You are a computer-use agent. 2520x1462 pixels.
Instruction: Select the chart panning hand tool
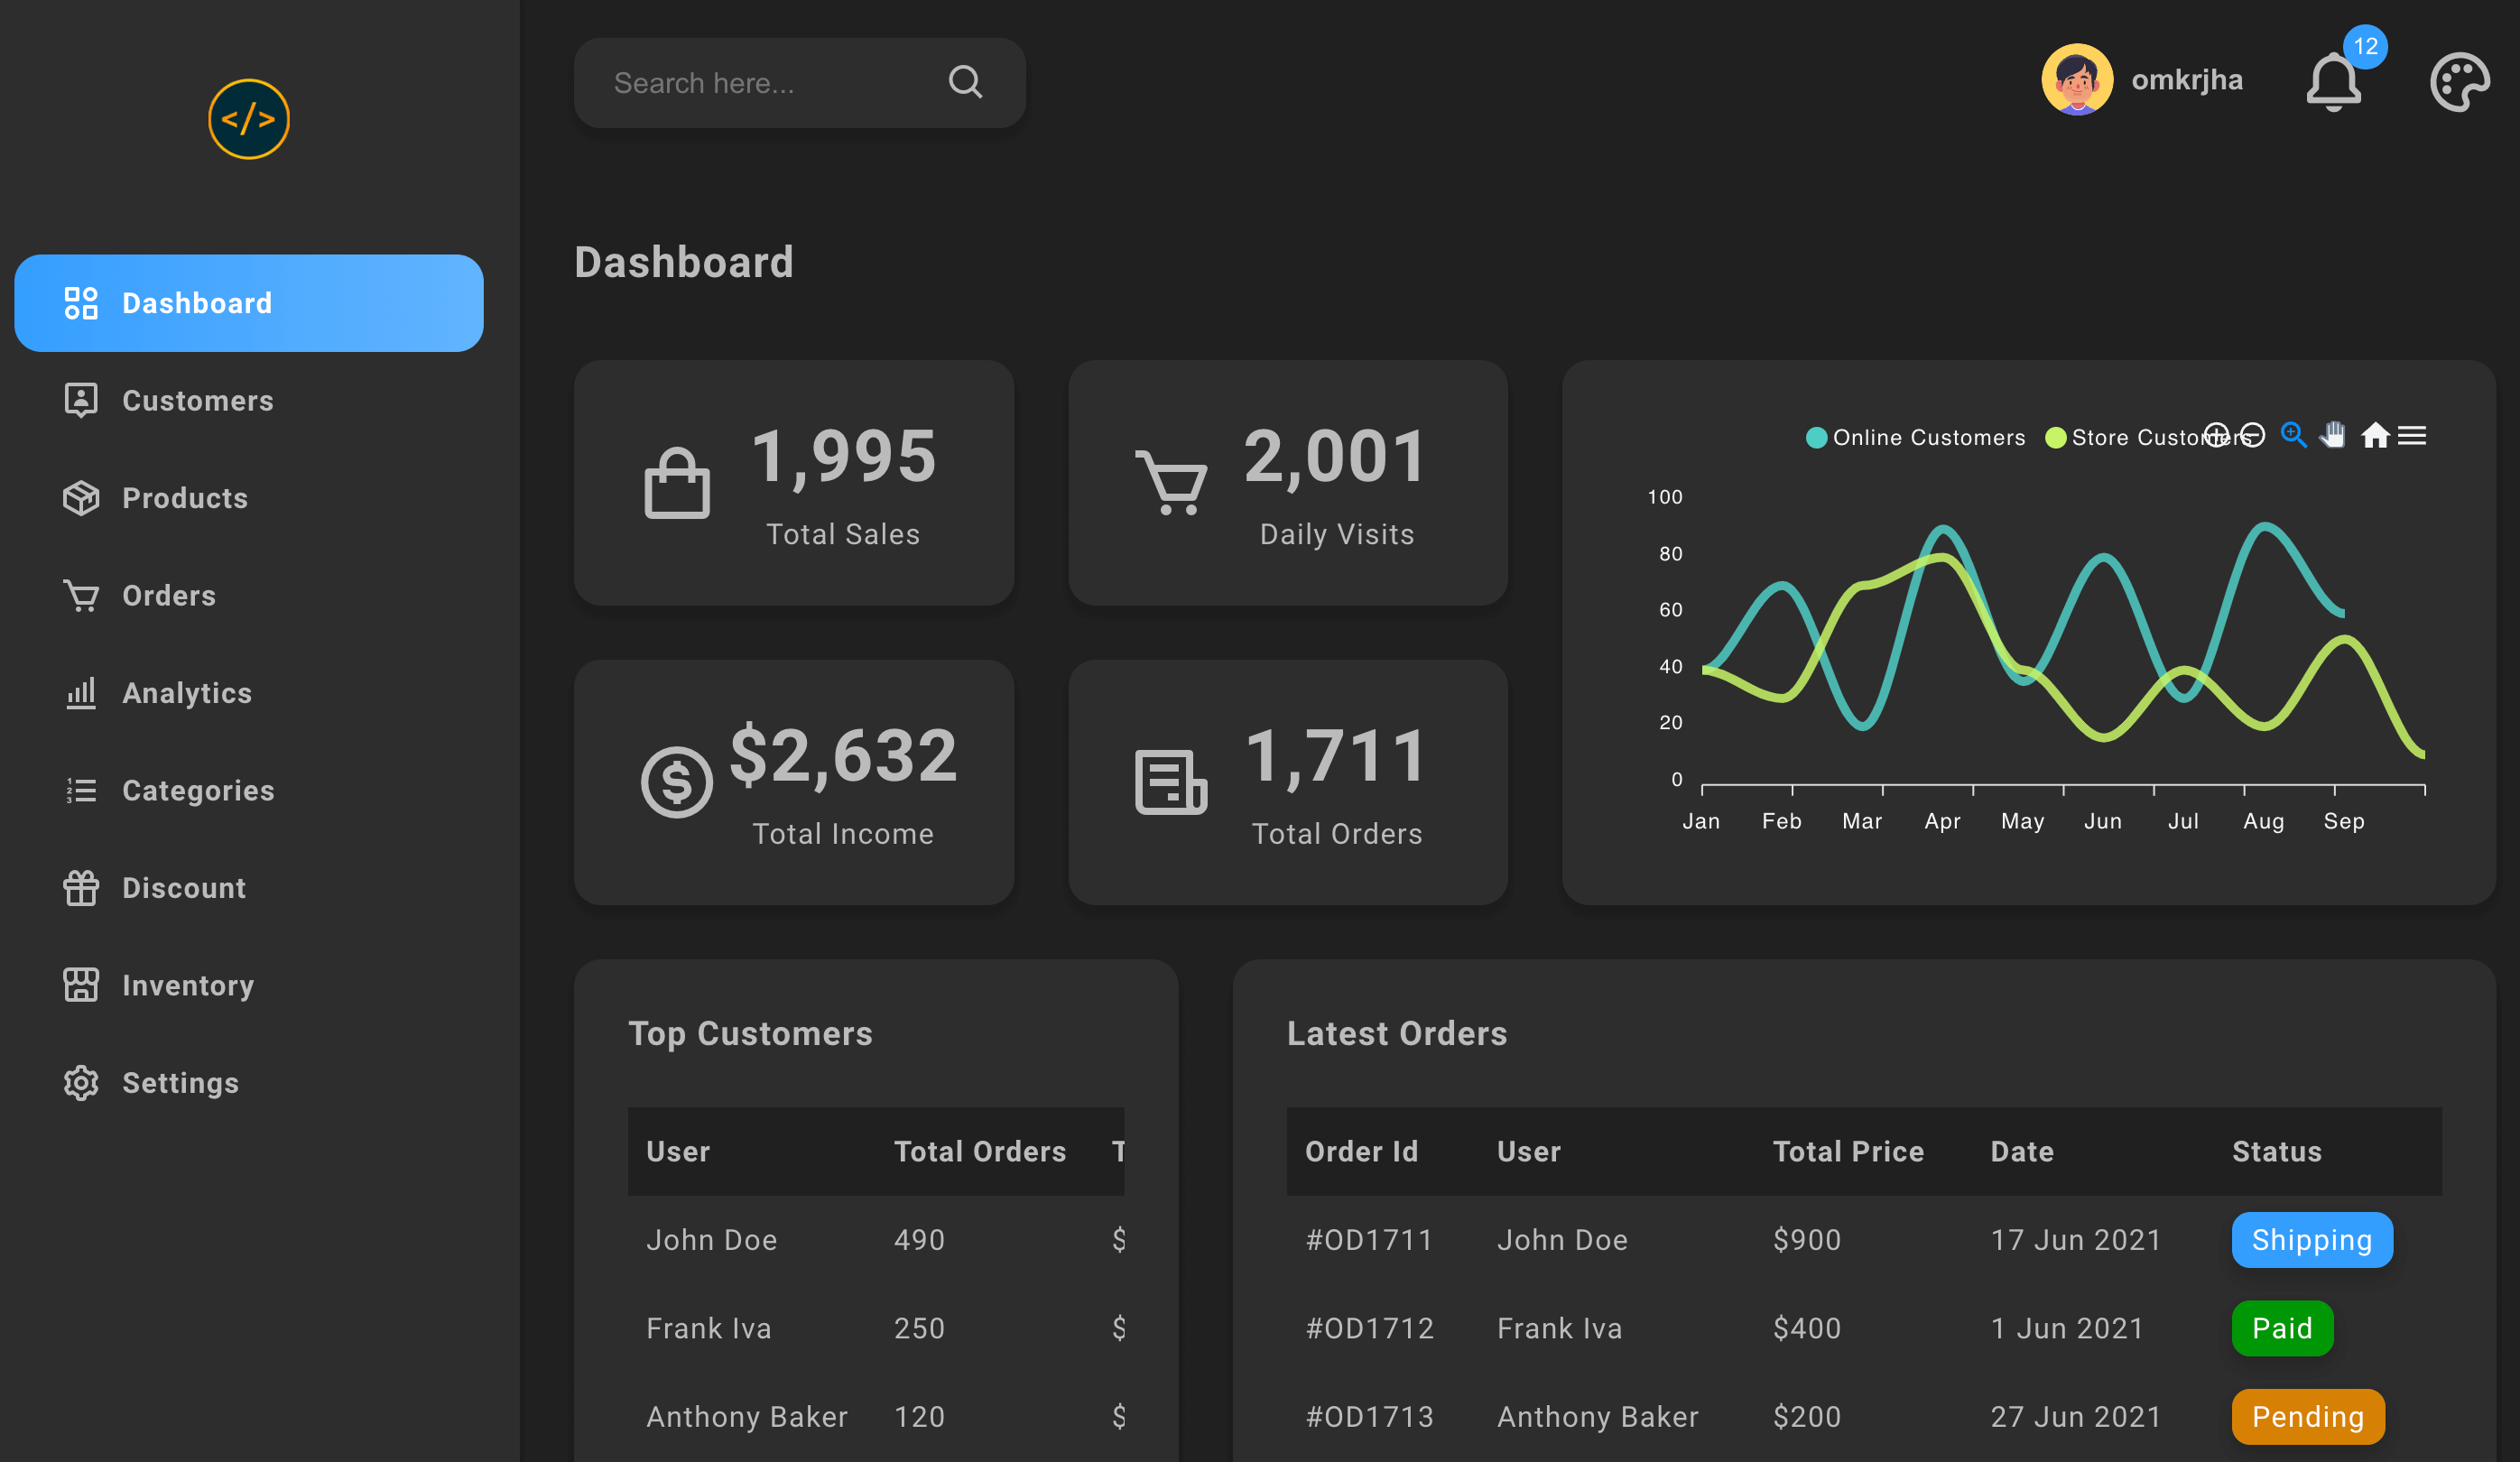click(2333, 435)
